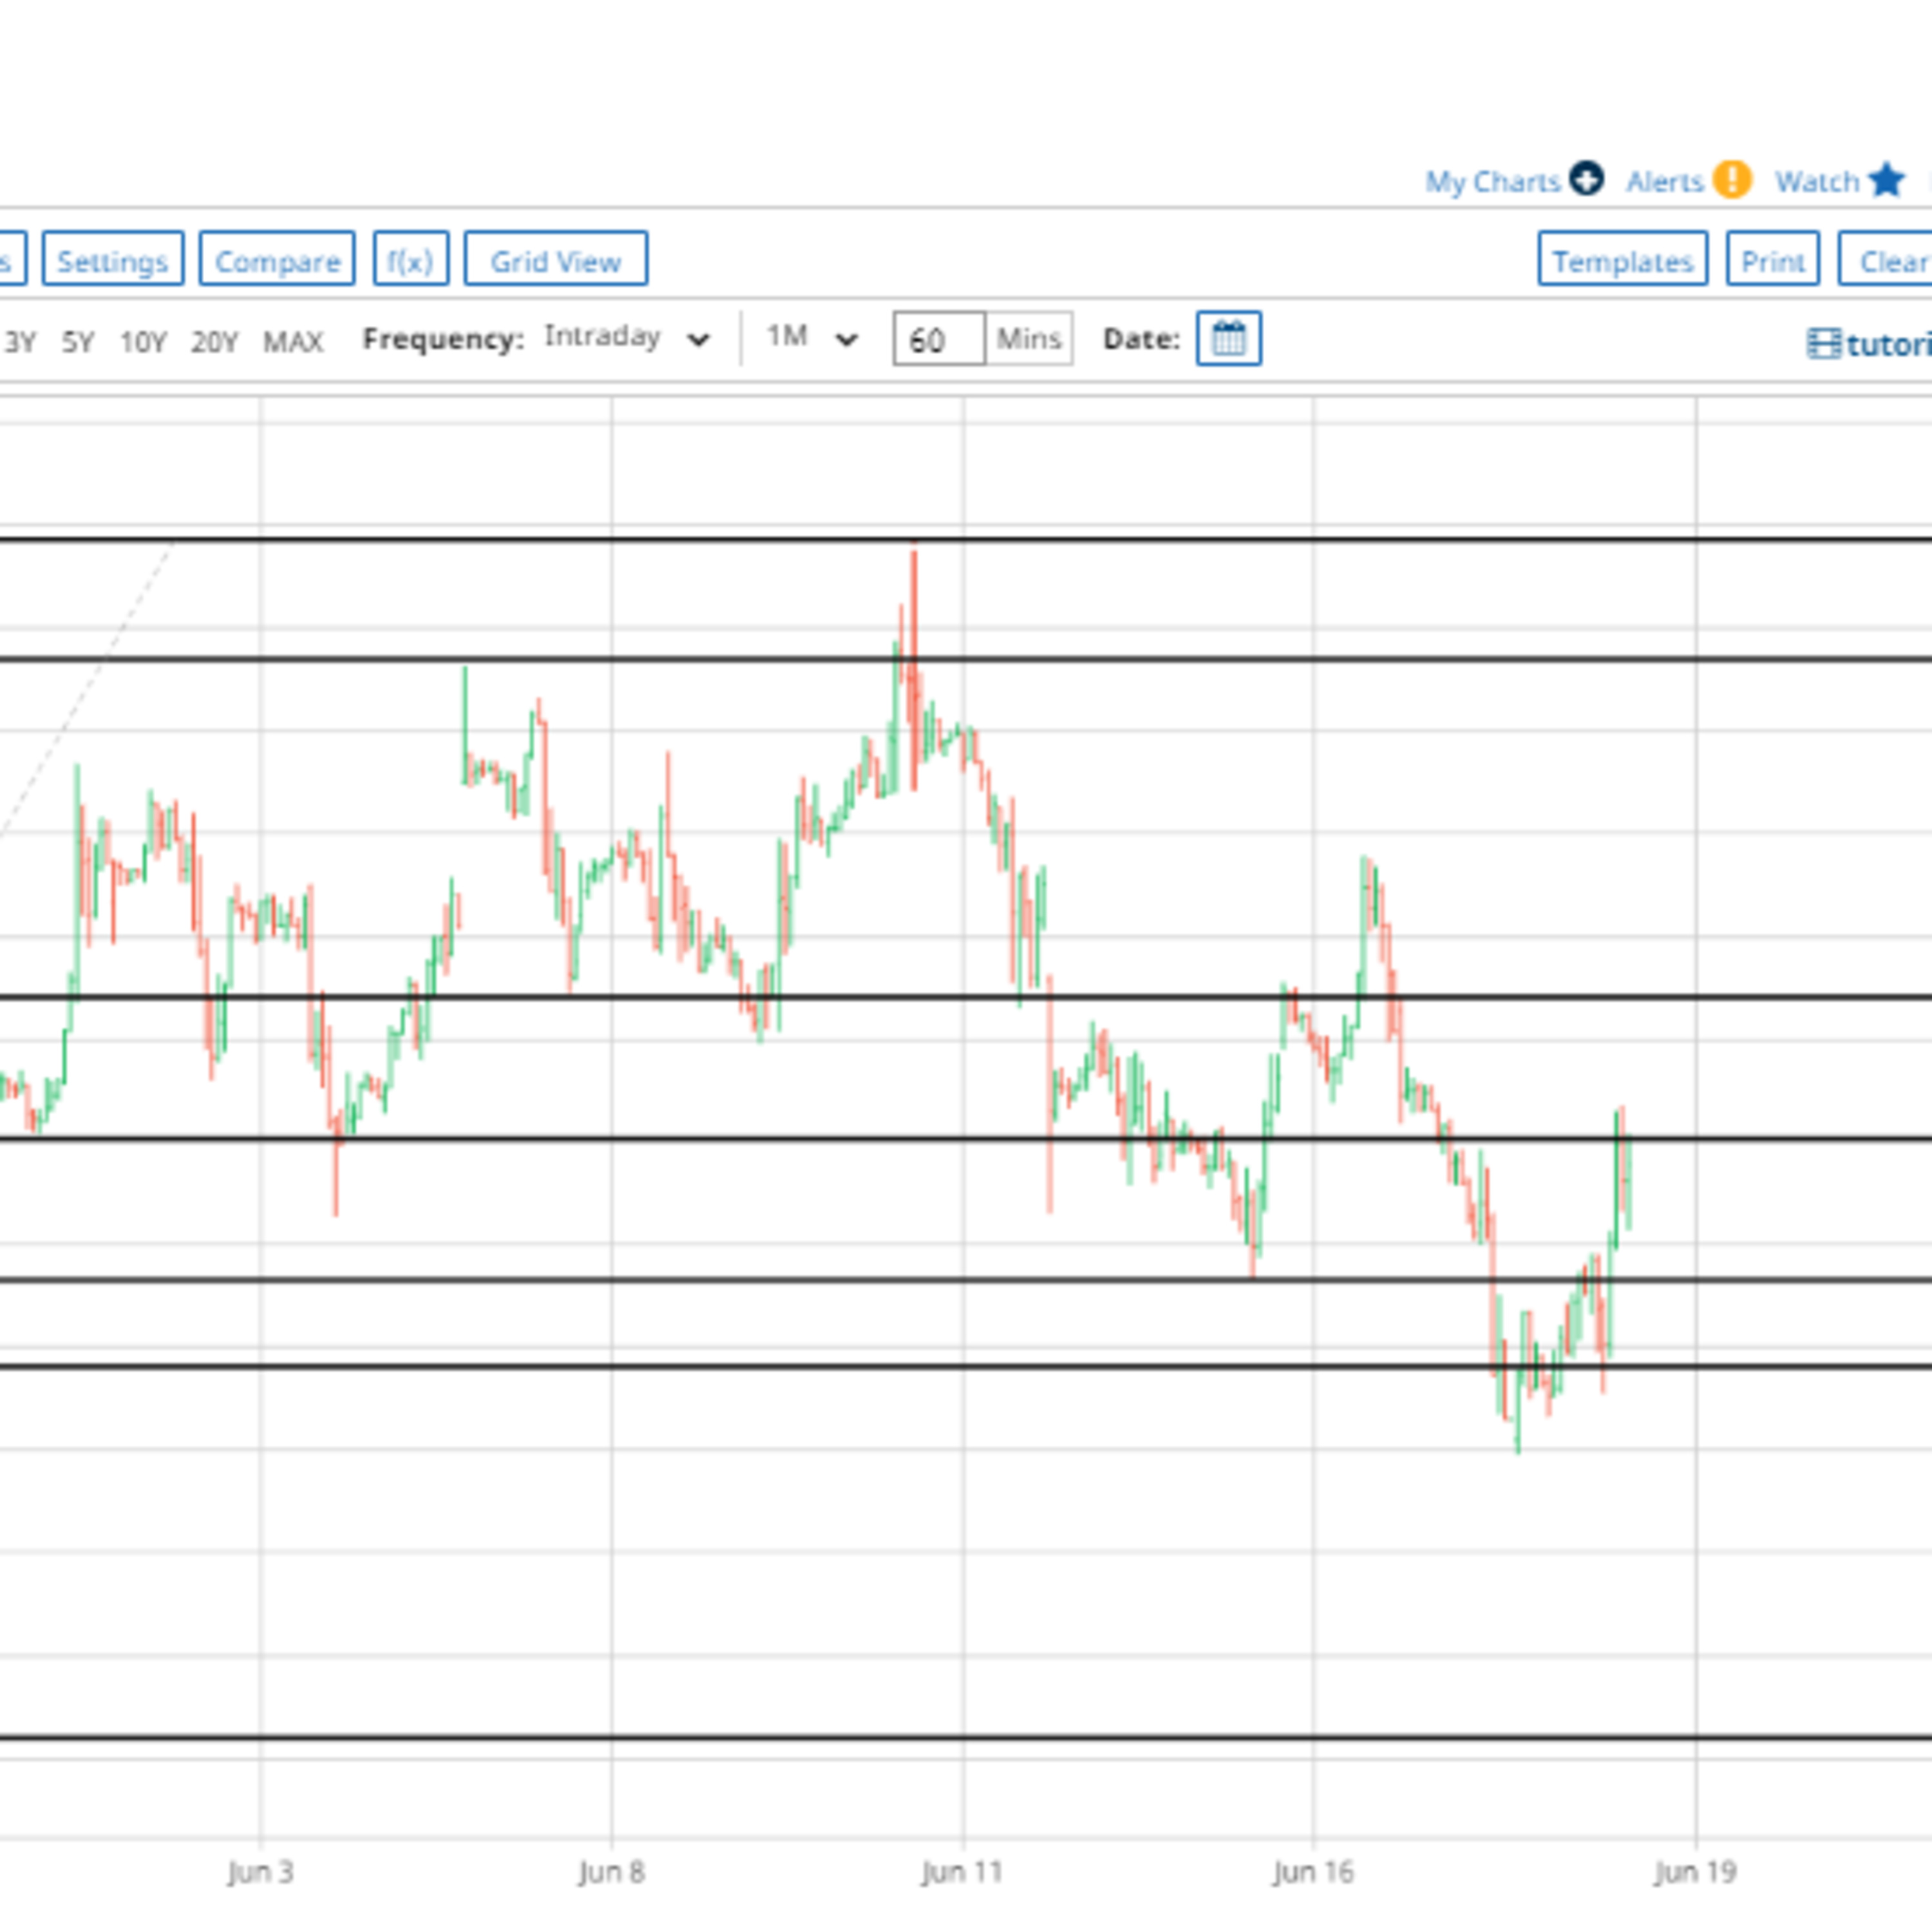Click the Jun 8 axis label
Screen dimensions: 1932x1932
pos(611,1872)
